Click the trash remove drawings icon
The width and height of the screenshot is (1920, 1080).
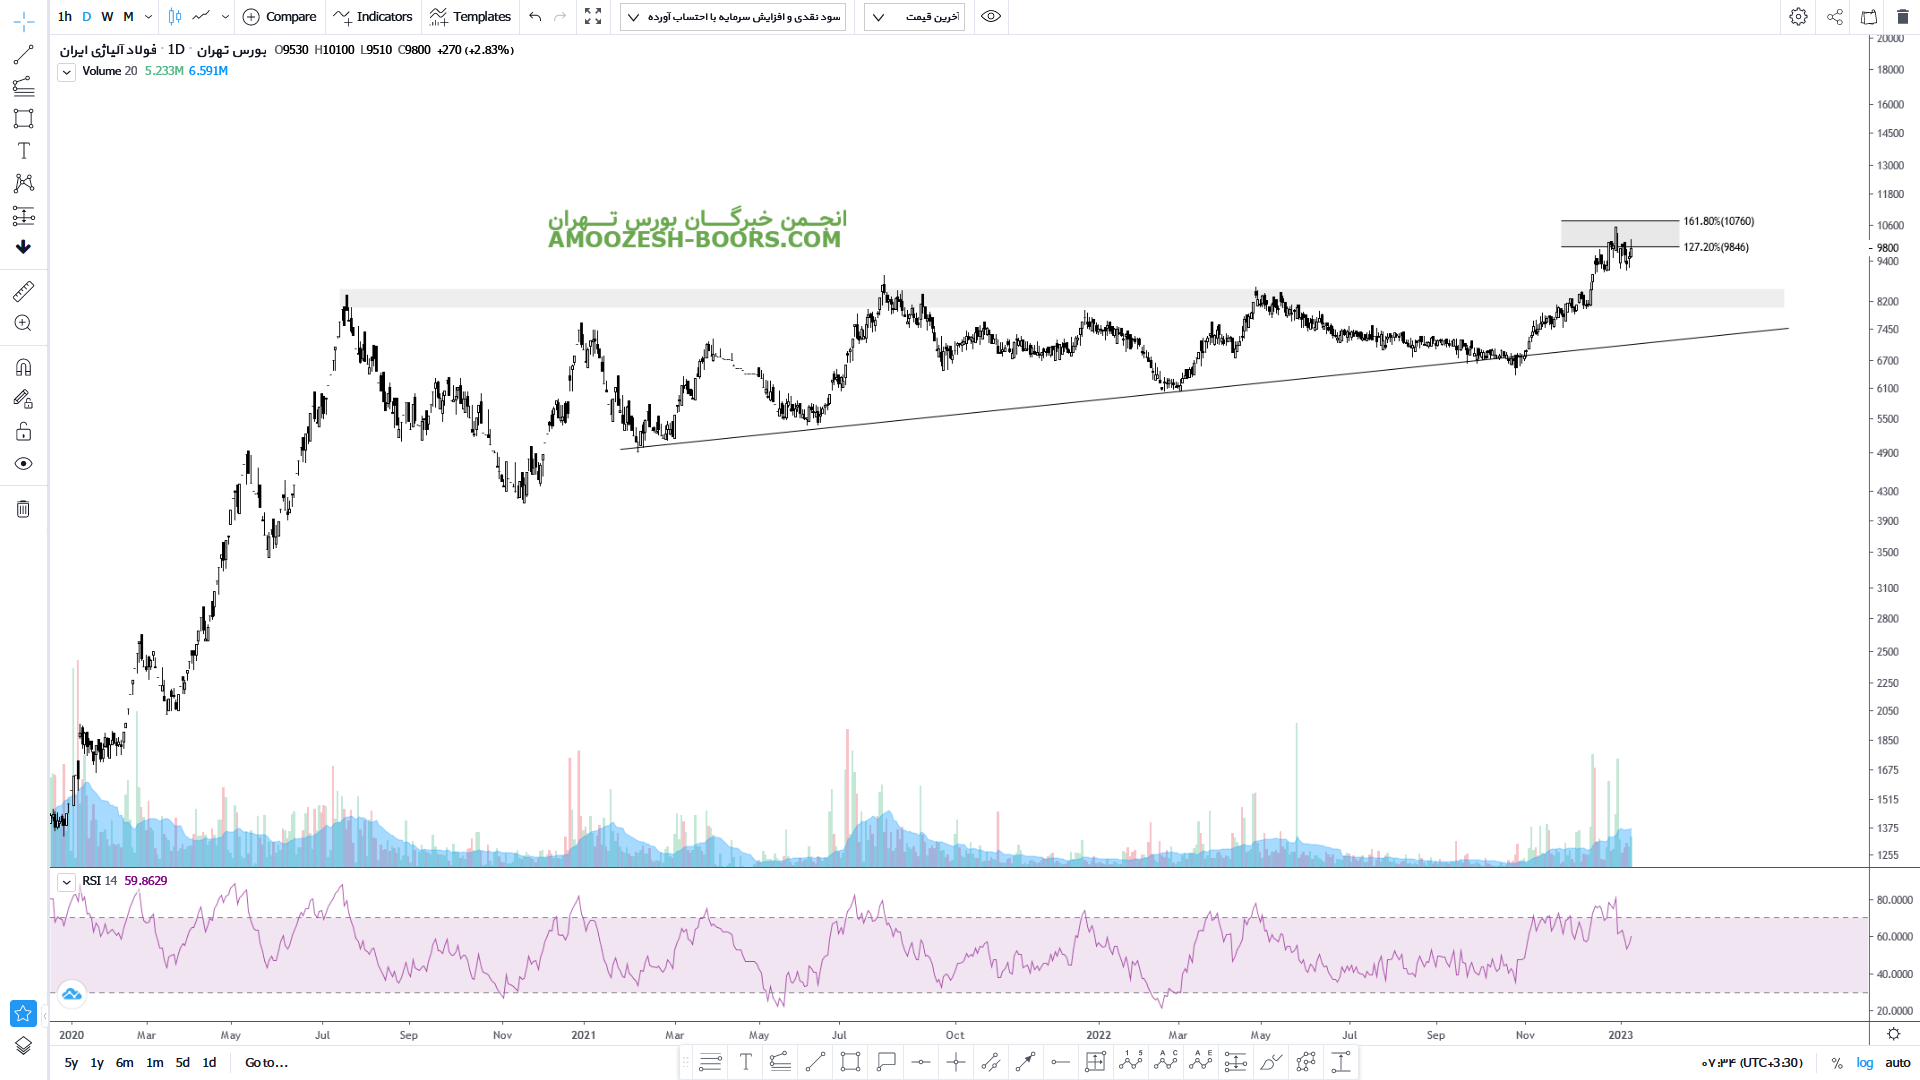23,509
